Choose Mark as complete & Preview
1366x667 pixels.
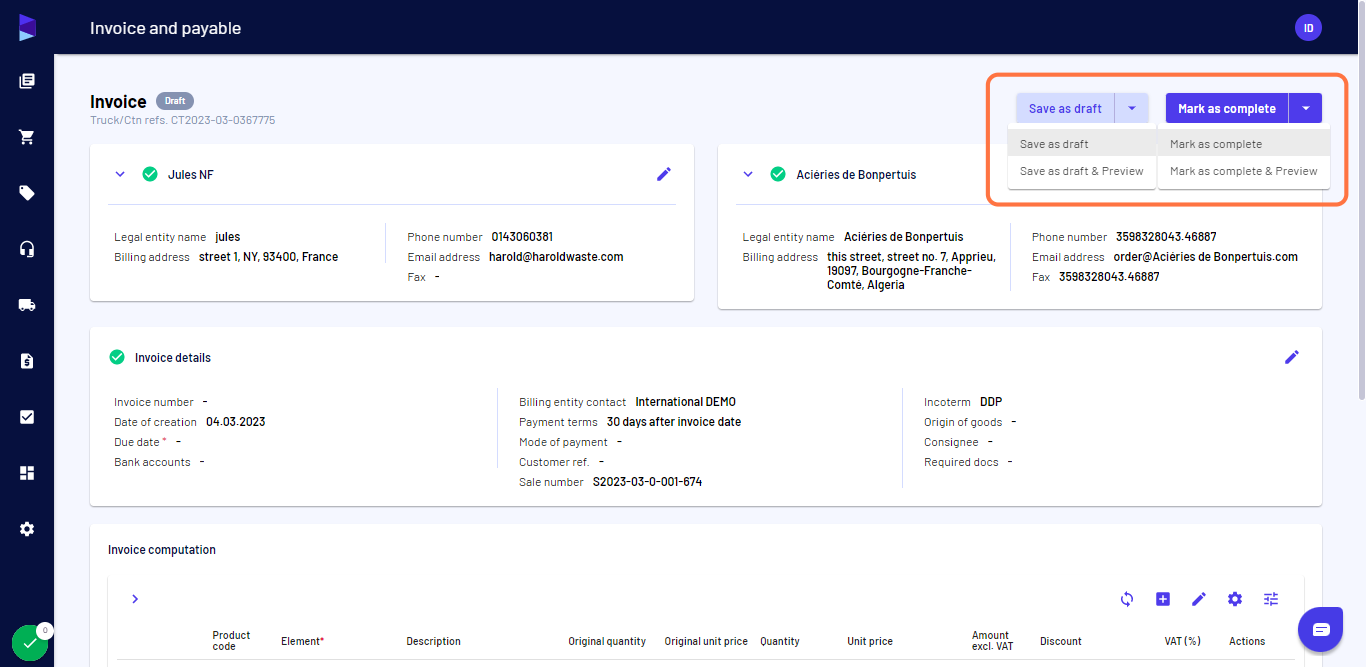[x=1244, y=171]
